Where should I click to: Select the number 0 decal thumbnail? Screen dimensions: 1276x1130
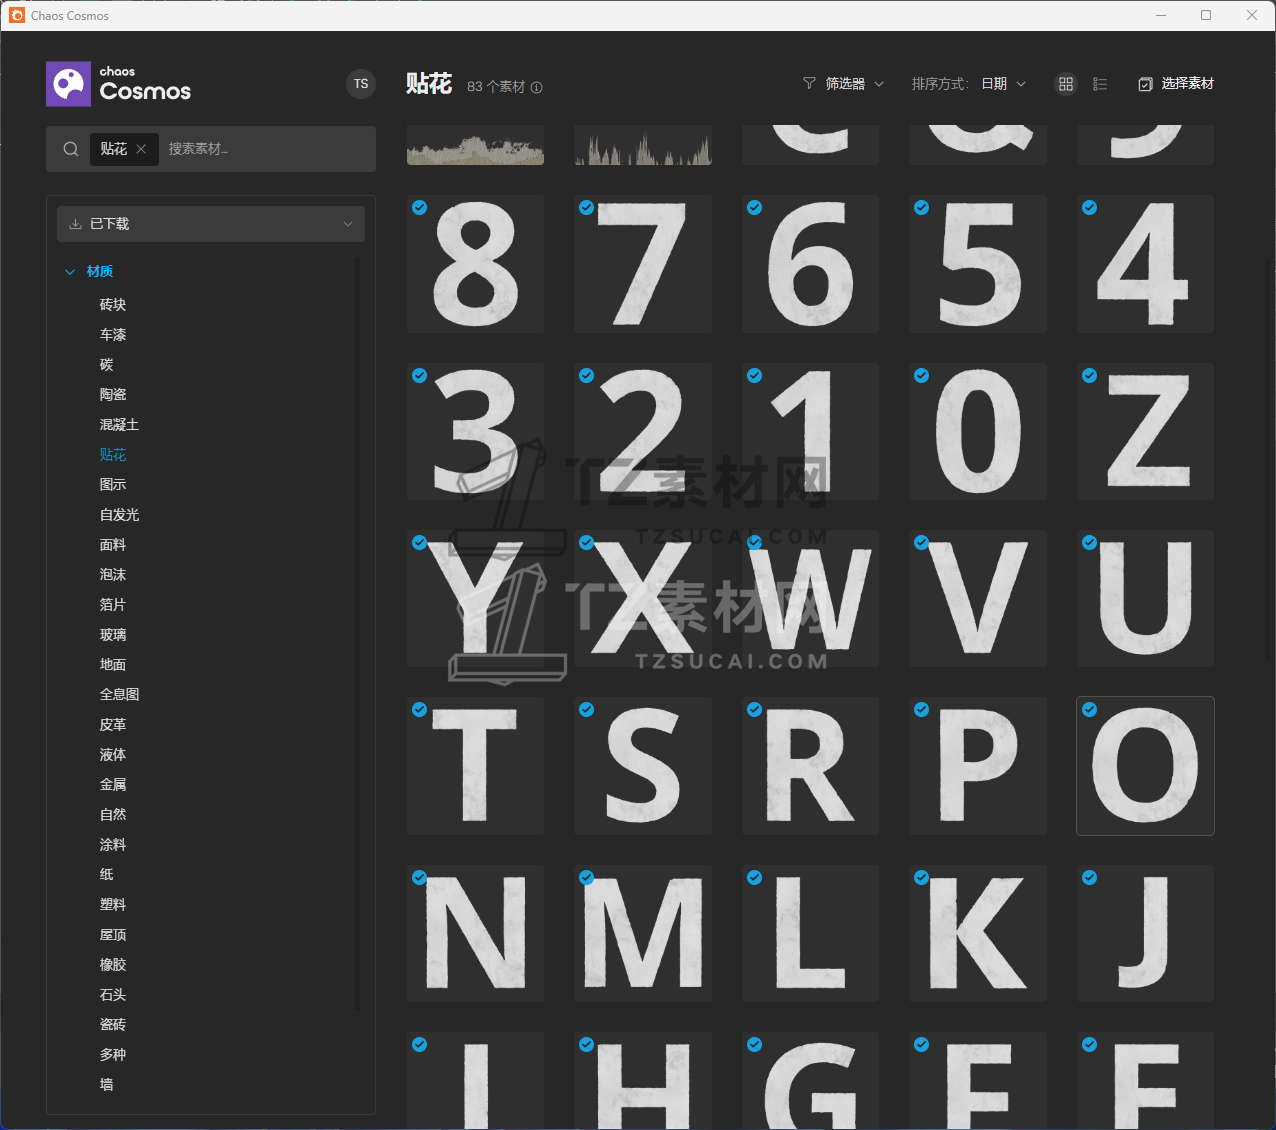click(x=978, y=432)
